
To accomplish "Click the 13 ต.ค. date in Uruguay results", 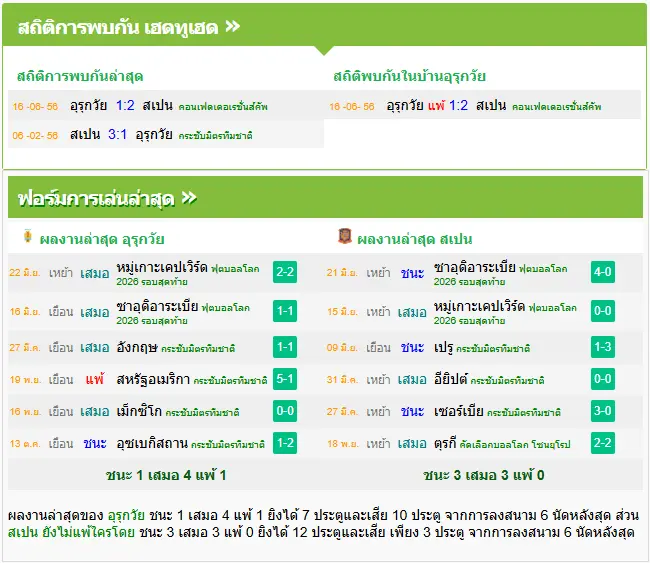I will point(25,444).
